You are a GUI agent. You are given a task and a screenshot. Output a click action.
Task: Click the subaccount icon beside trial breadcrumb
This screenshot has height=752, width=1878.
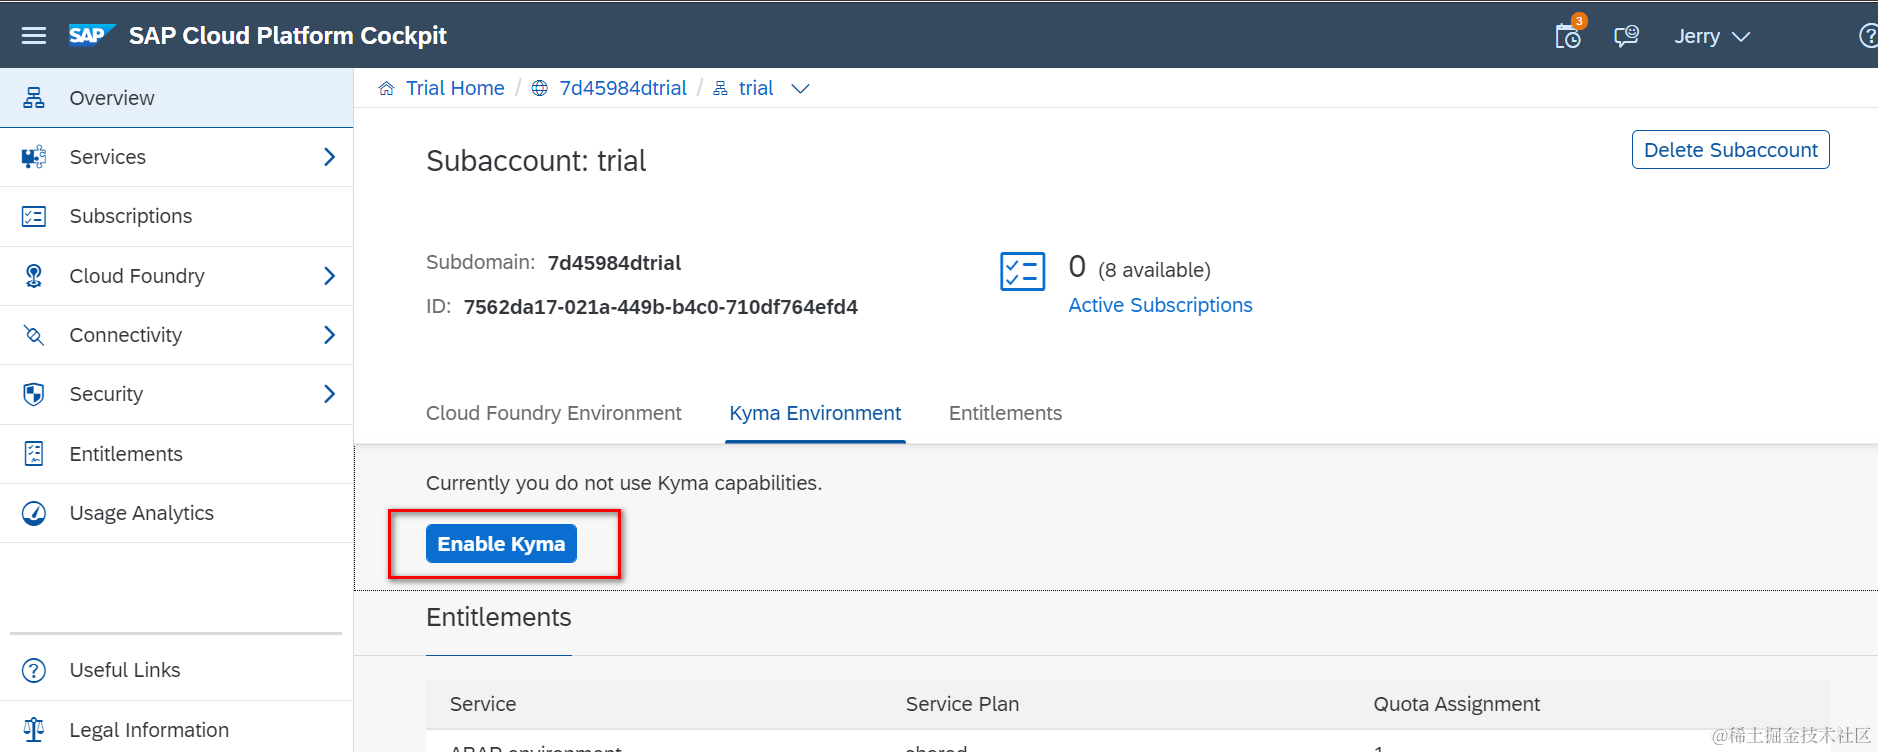[720, 88]
